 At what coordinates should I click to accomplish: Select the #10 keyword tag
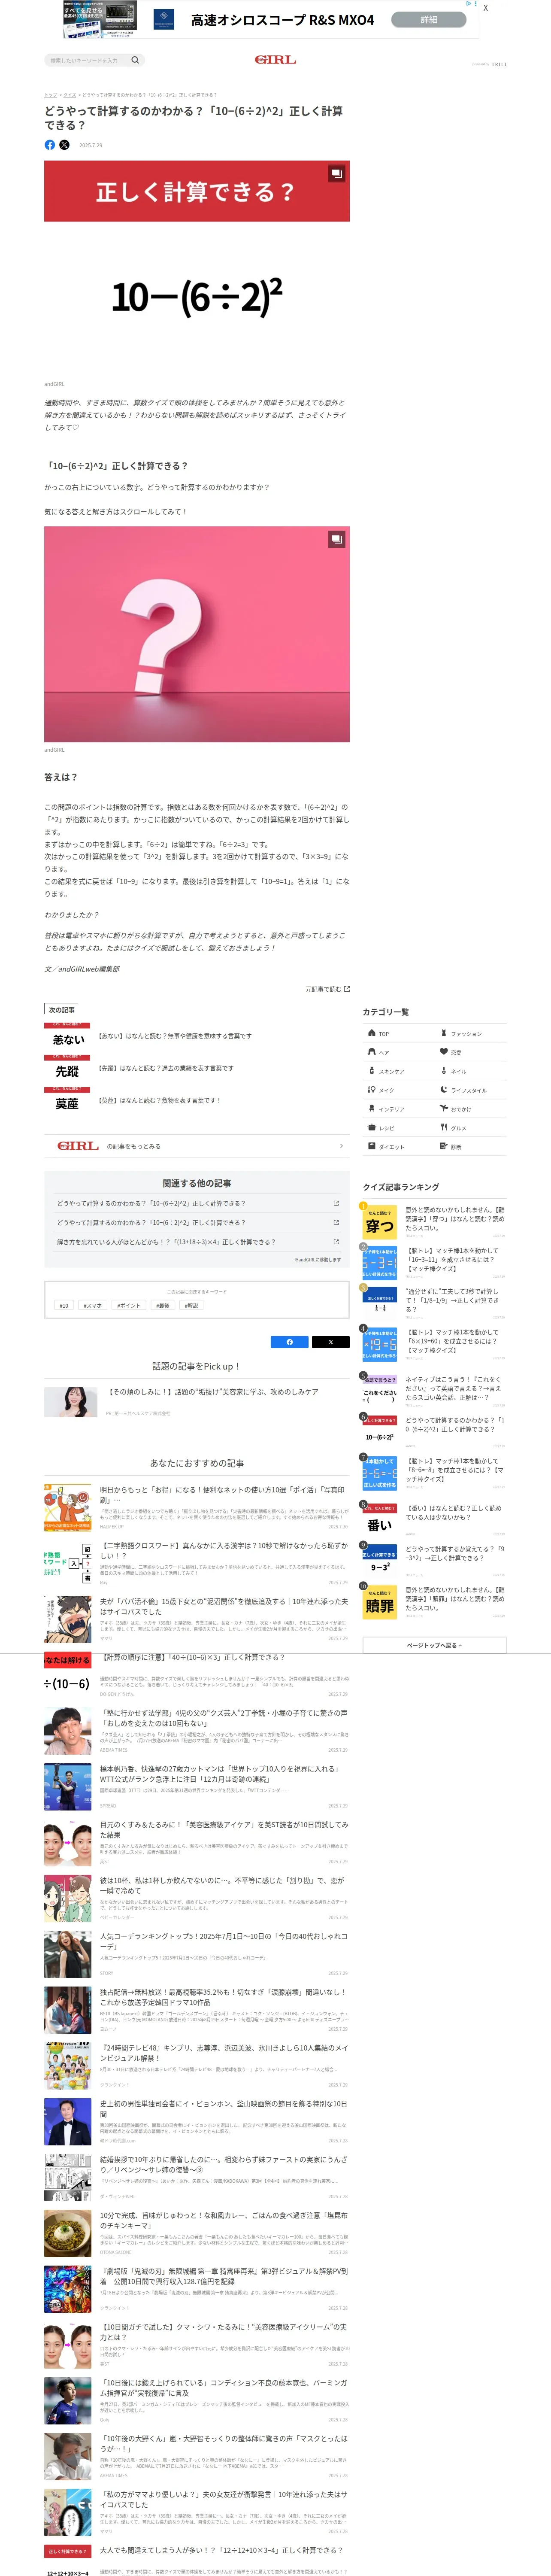[64, 1305]
